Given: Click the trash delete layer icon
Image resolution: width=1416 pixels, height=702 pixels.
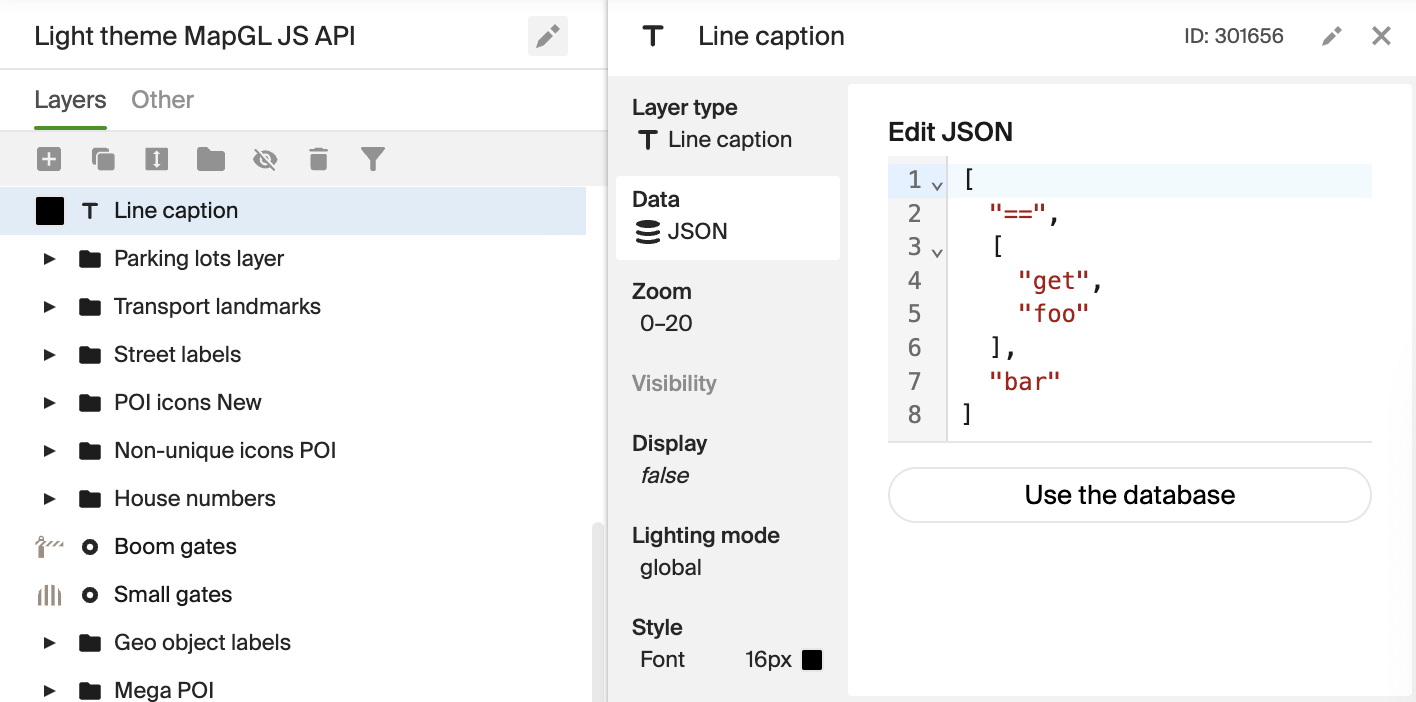Looking at the screenshot, I should tap(318, 159).
